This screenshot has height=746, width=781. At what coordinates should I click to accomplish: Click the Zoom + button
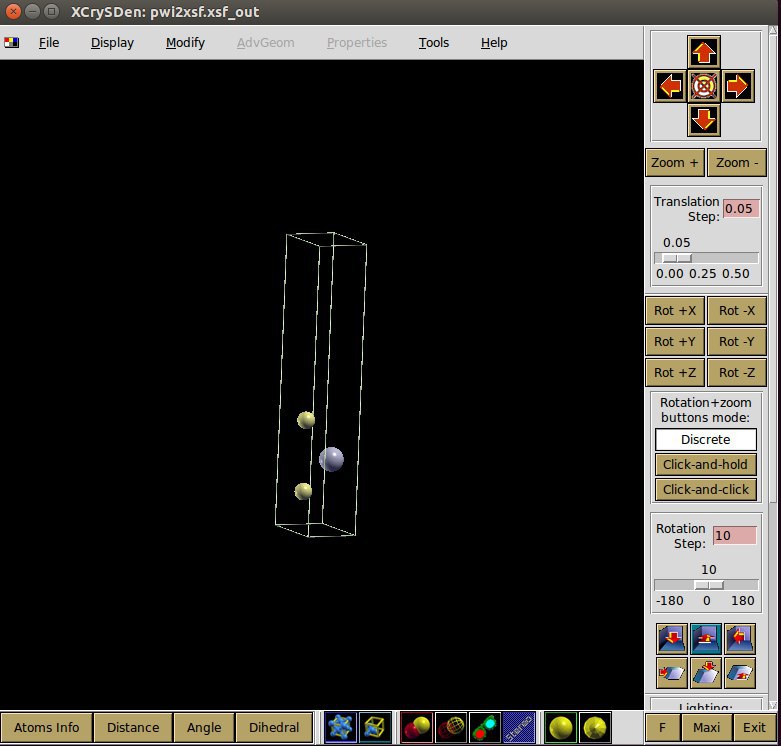click(x=674, y=162)
